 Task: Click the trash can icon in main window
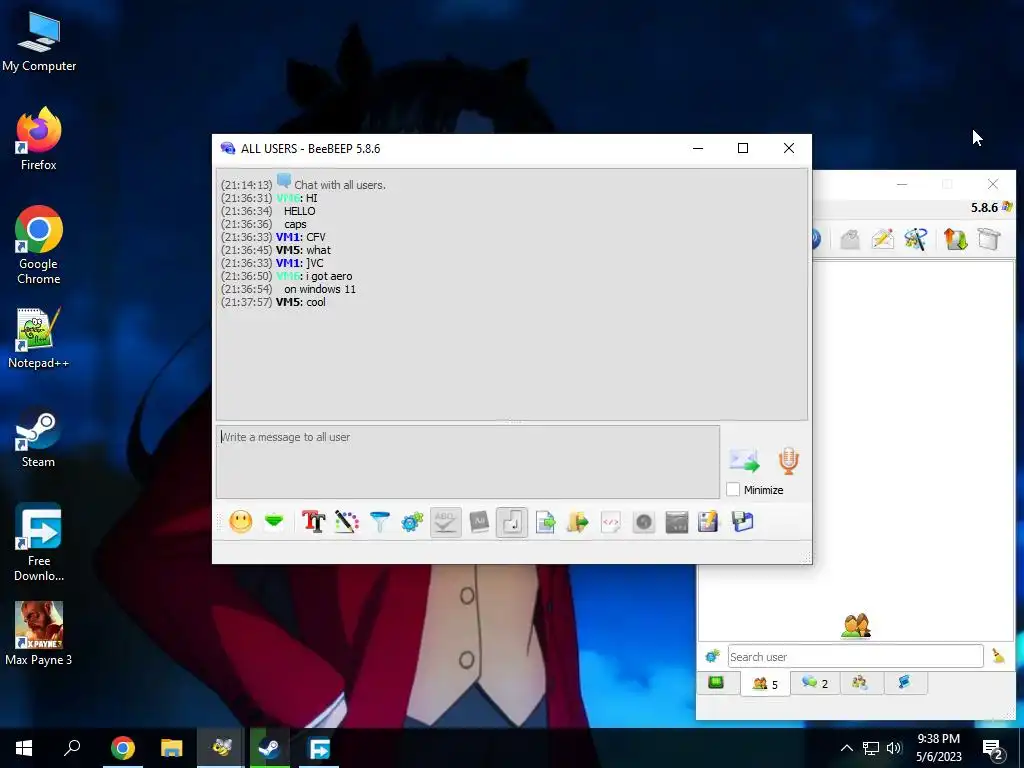(x=989, y=239)
